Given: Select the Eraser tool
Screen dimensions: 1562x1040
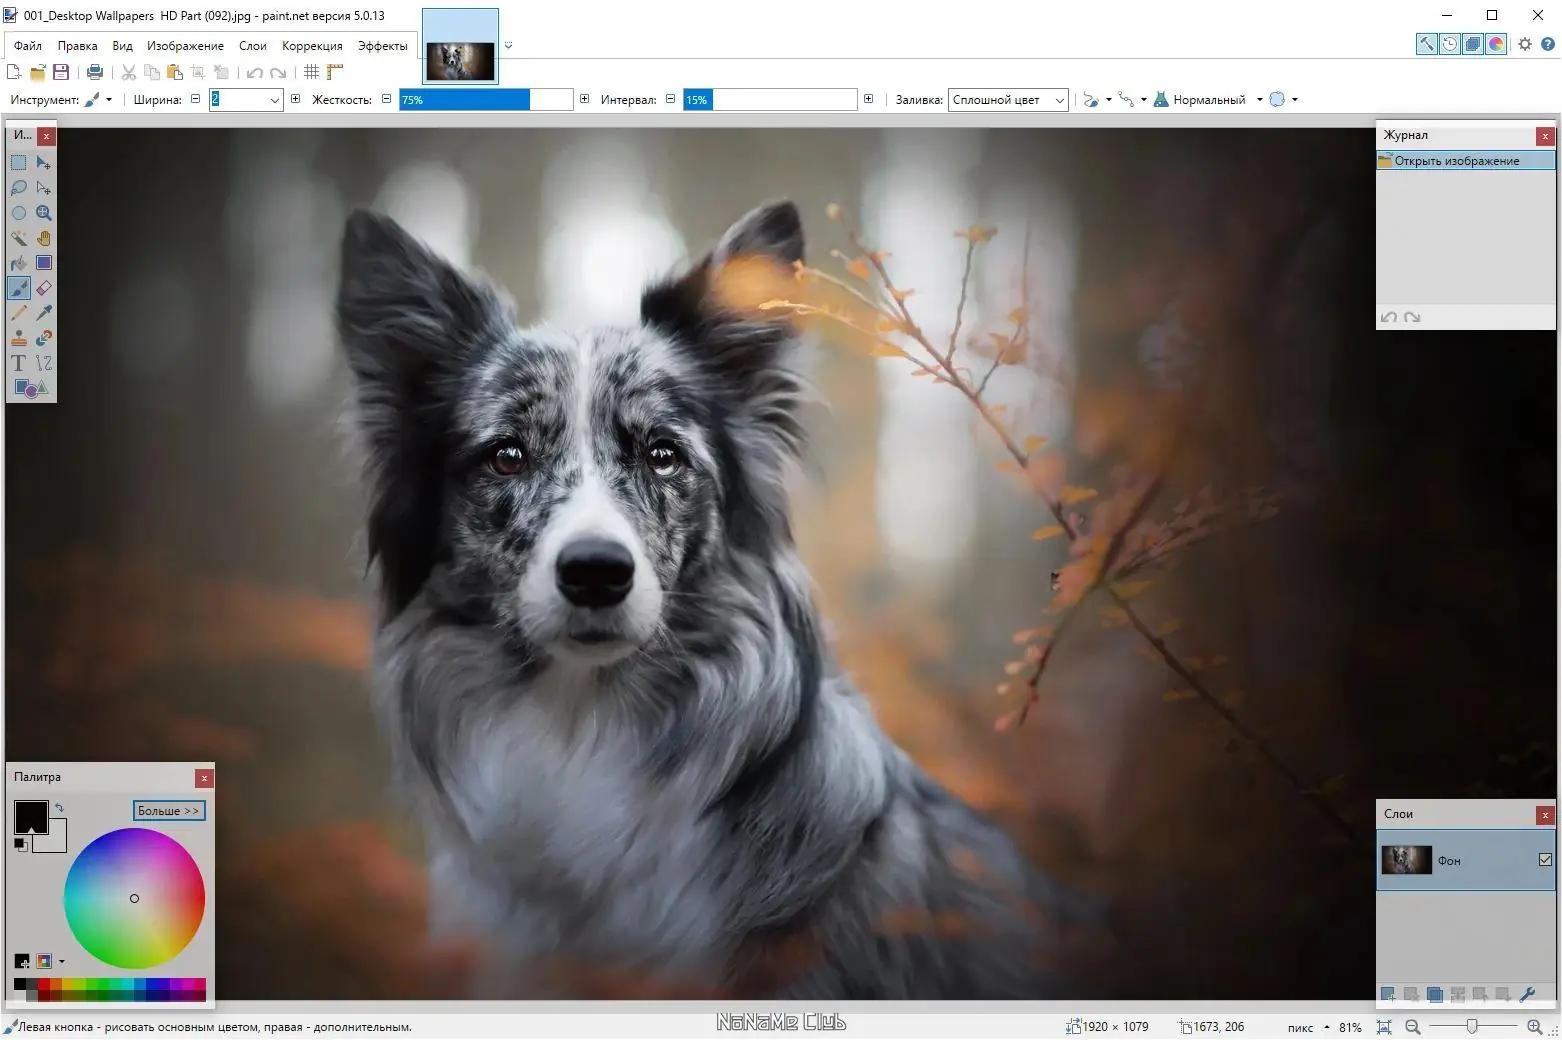Looking at the screenshot, I should (x=44, y=288).
